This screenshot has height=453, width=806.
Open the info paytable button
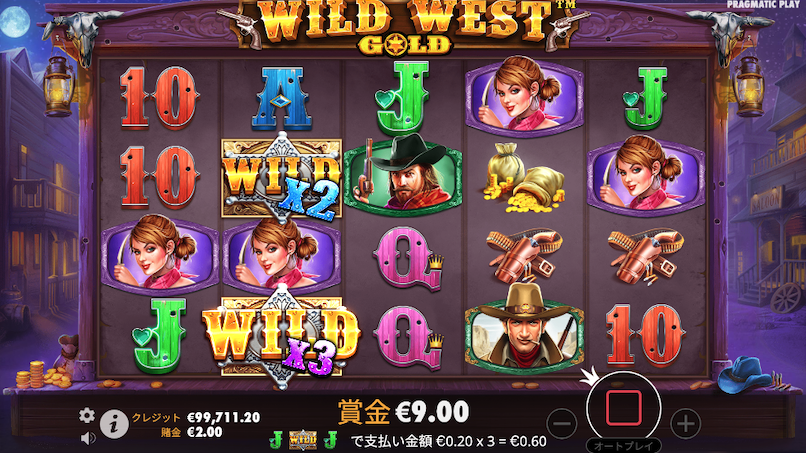coord(114,424)
